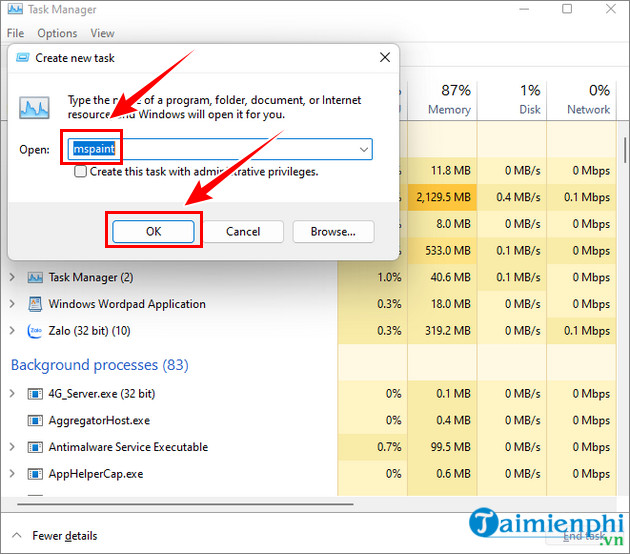The width and height of the screenshot is (630, 554).
Task: Click the Browse... button
Action: tap(333, 231)
